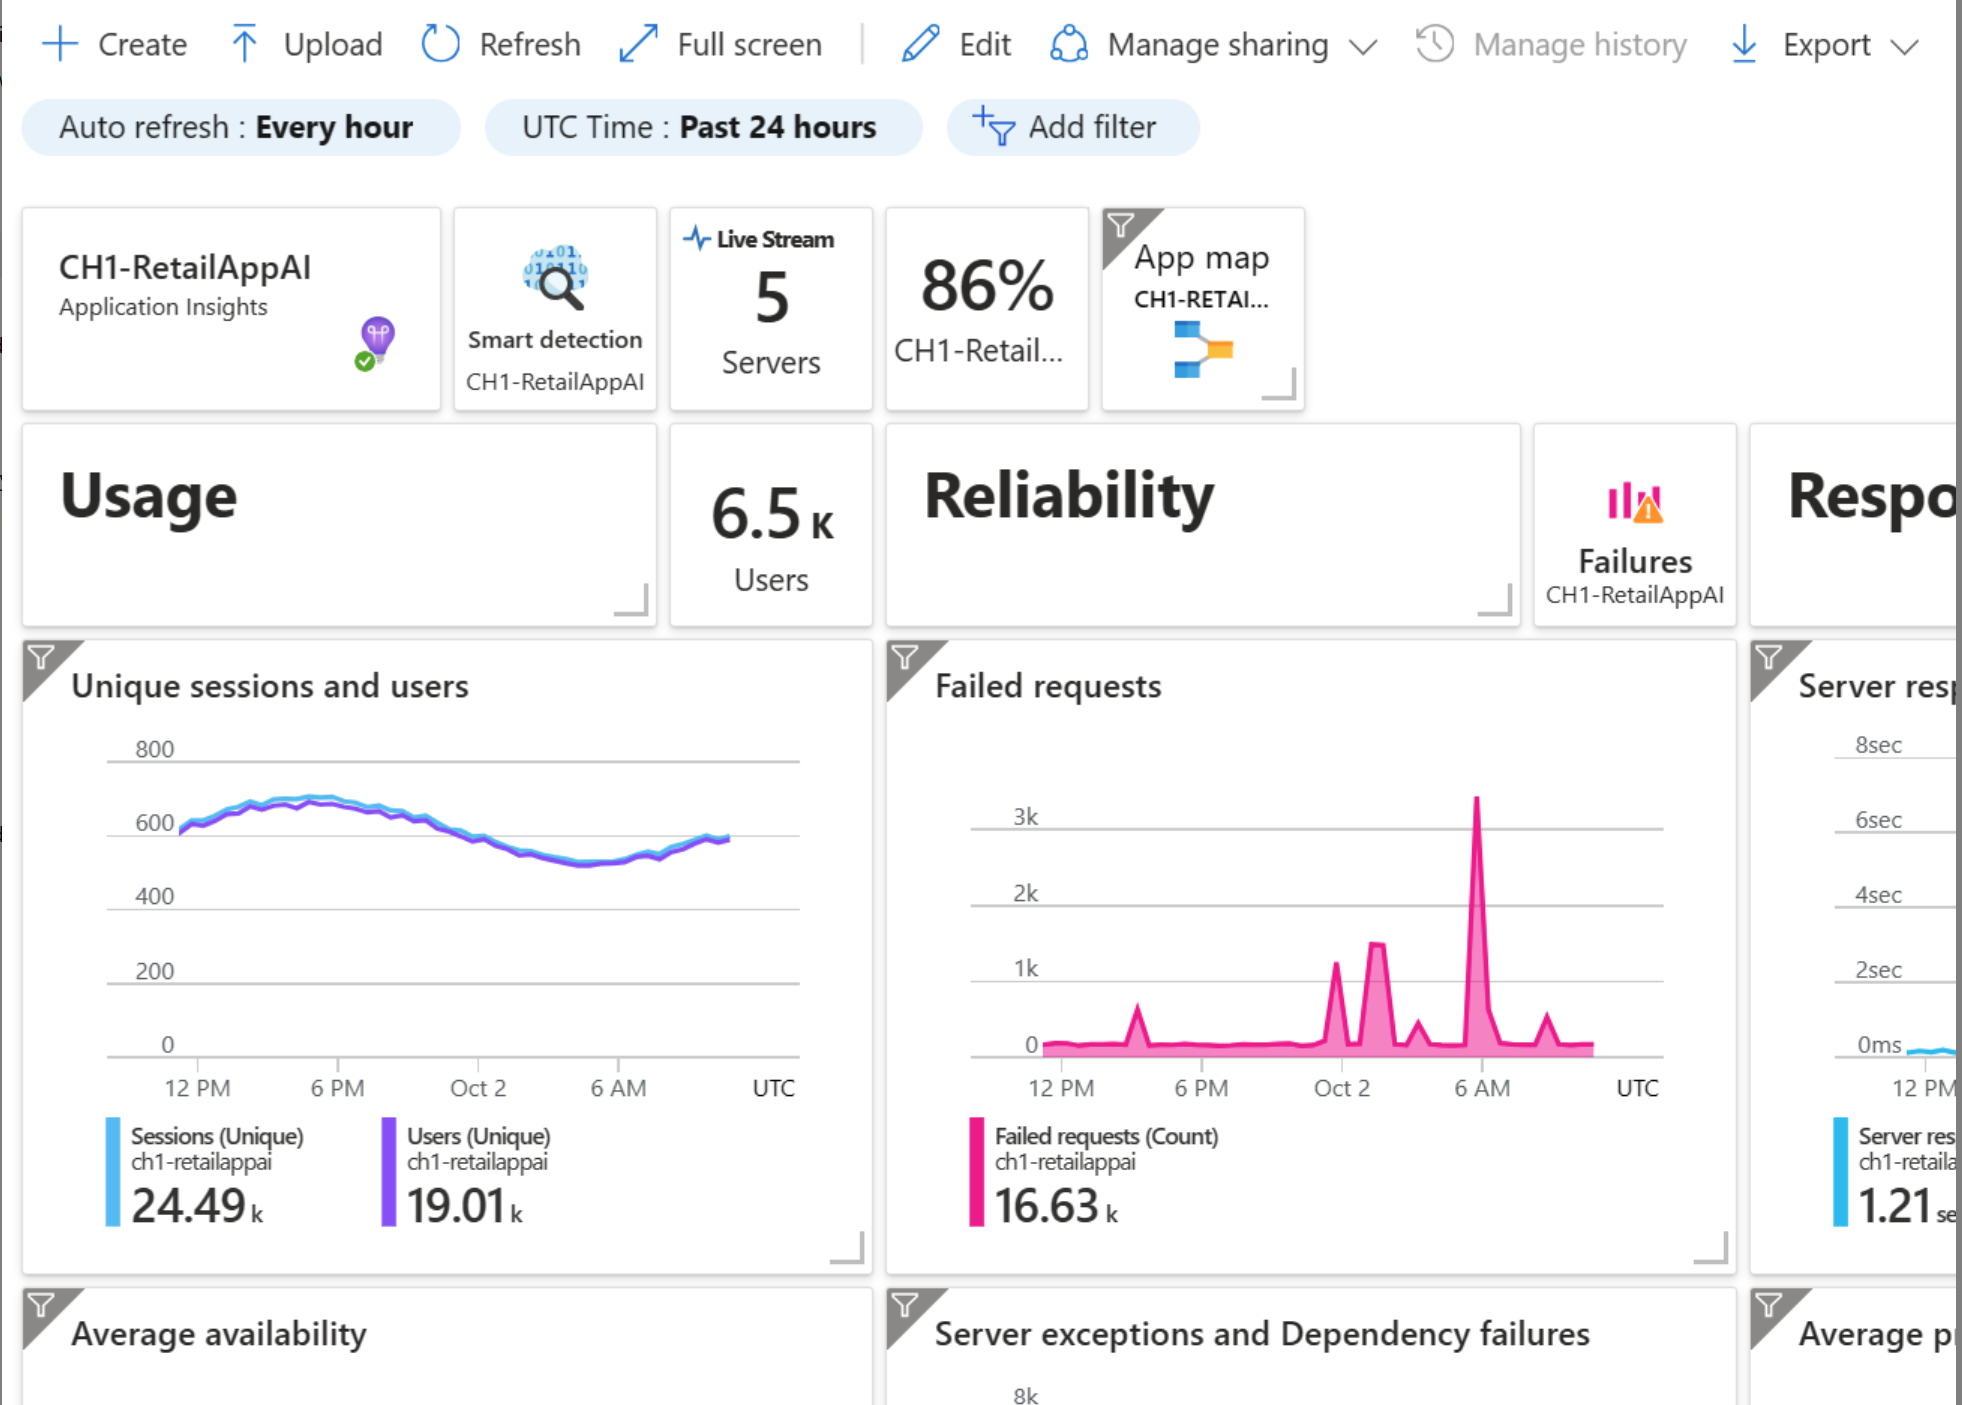Click the Manage sharing people icon
Image resolution: width=1962 pixels, height=1405 pixels.
click(1069, 44)
